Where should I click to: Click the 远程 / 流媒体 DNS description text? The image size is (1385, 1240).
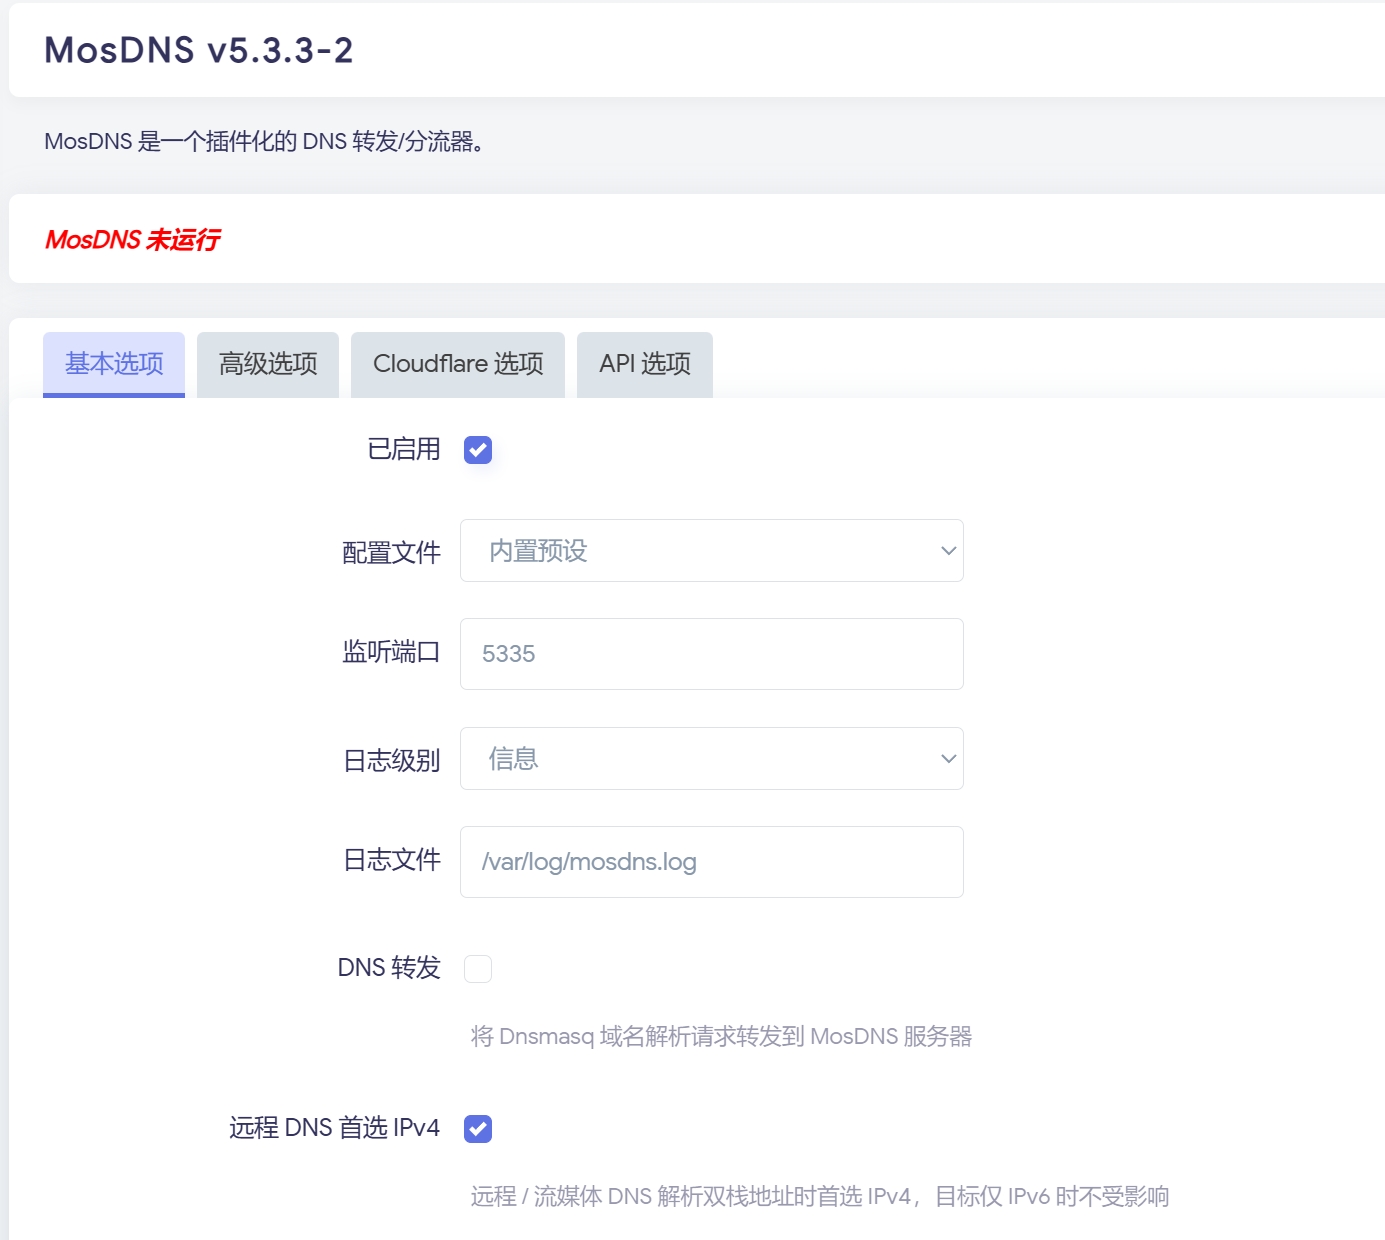pos(820,1196)
